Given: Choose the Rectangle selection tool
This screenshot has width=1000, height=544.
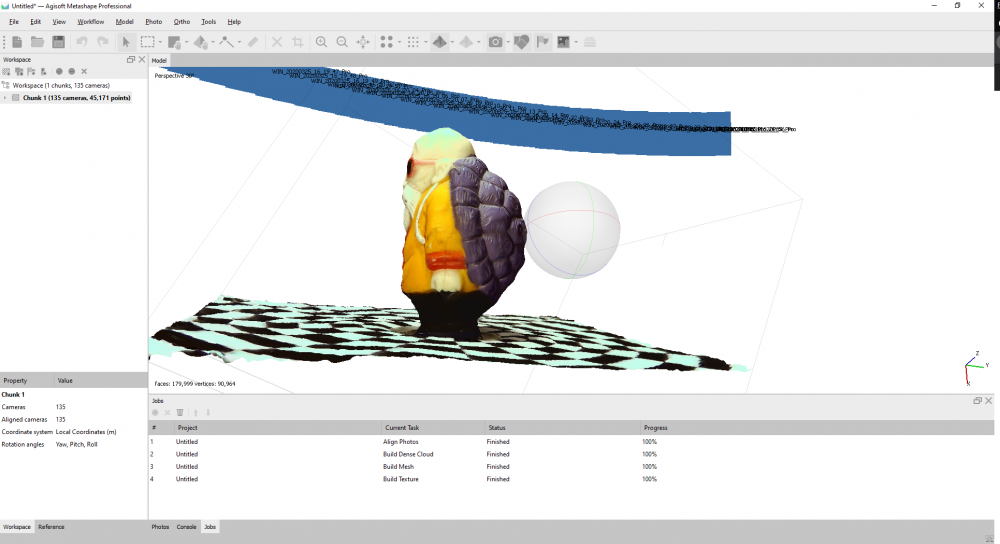Looking at the screenshot, I should 147,42.
